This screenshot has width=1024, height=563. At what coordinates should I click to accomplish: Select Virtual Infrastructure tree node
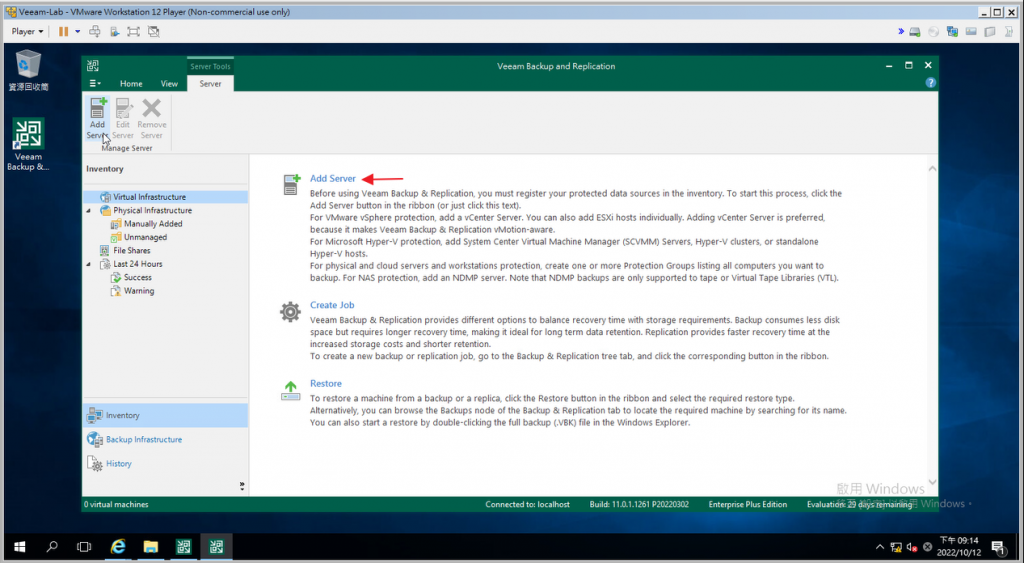pyautogui.click(x=150, y=197)
